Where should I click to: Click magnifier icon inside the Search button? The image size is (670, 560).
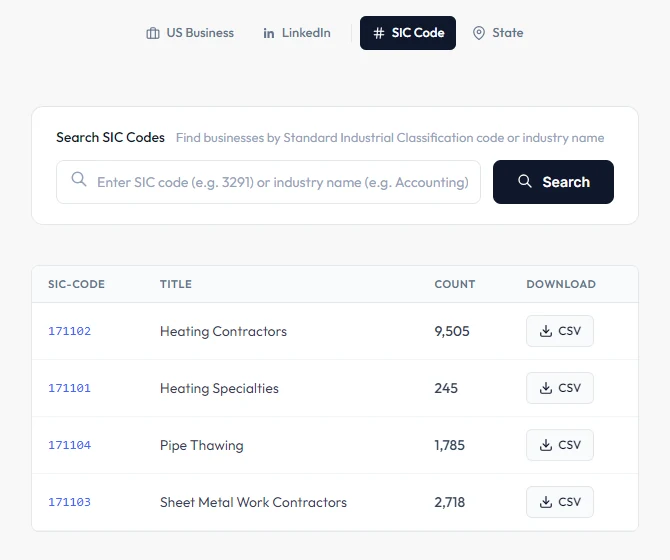(525, 182)
